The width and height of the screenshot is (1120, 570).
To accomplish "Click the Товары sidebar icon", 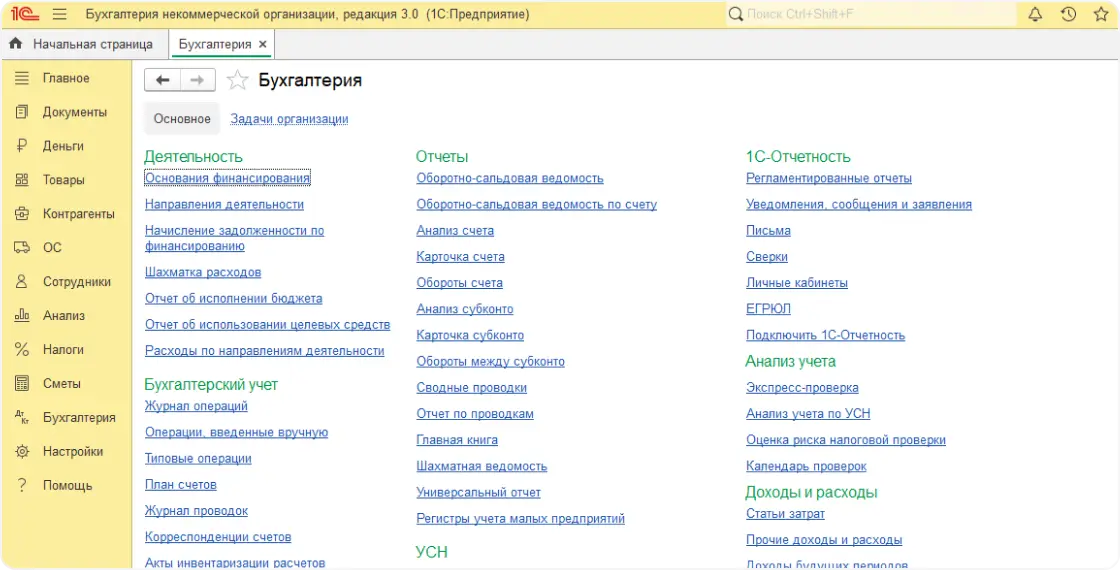I will click(22, 180).
